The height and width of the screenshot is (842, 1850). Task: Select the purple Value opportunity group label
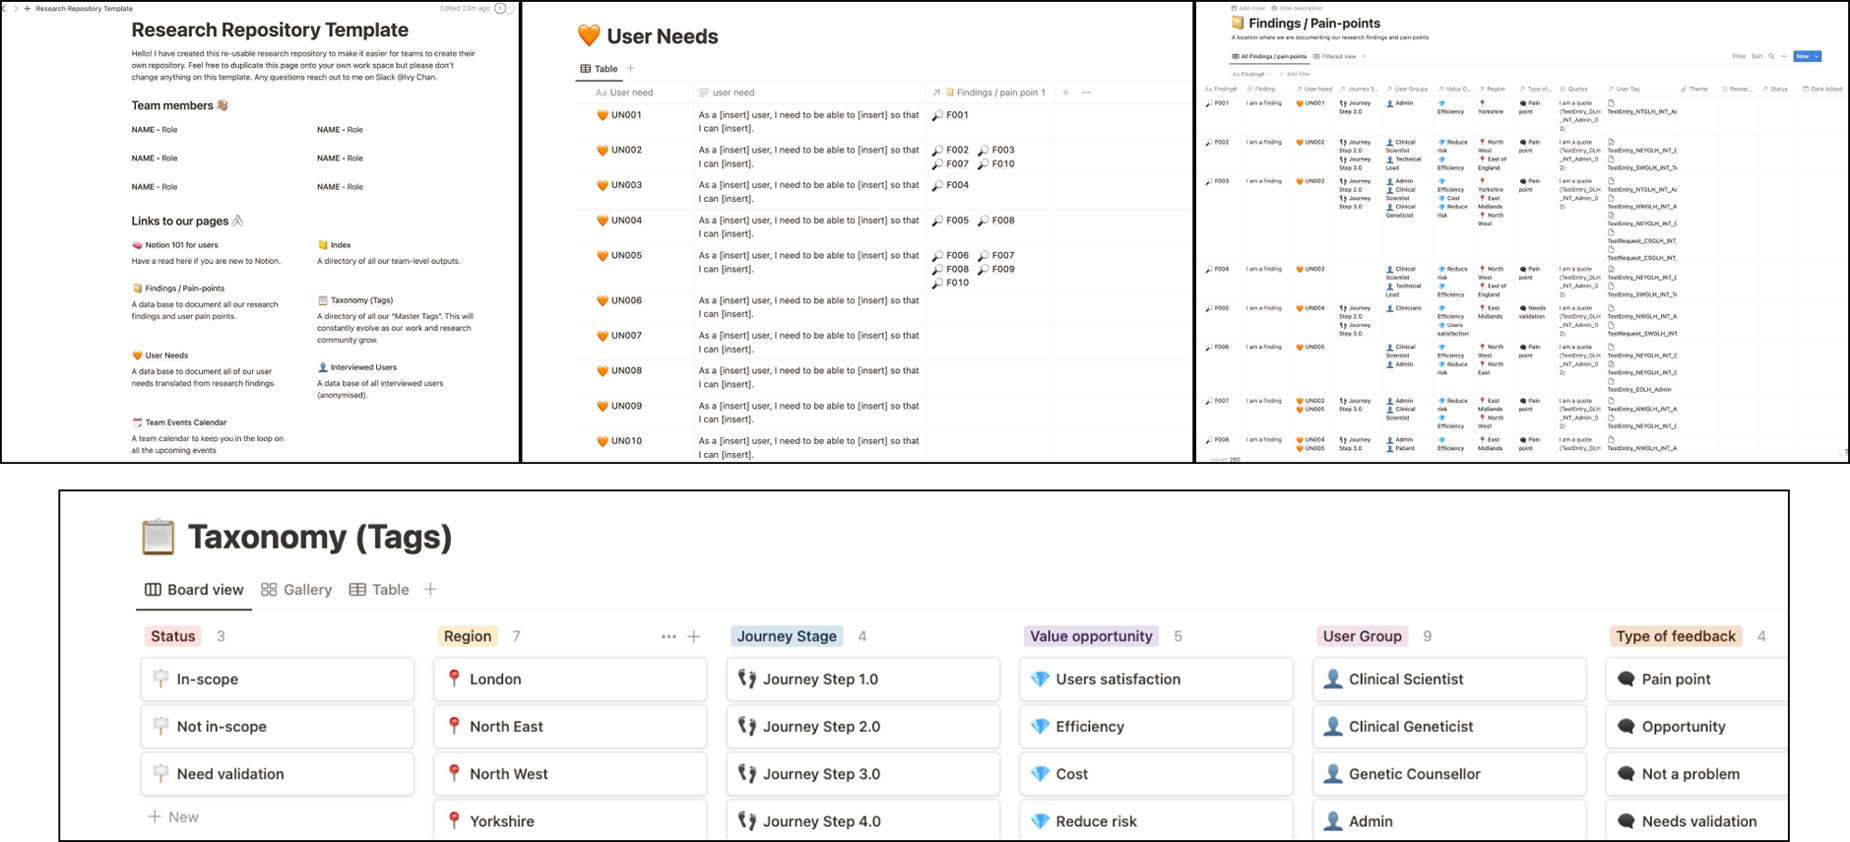[1091, 636]
